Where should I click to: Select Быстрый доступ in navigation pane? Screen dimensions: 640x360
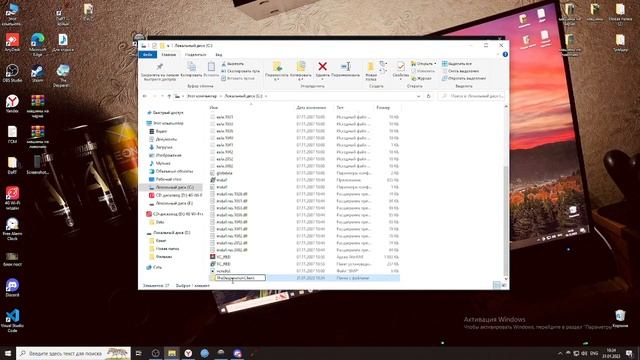(168, 113)
